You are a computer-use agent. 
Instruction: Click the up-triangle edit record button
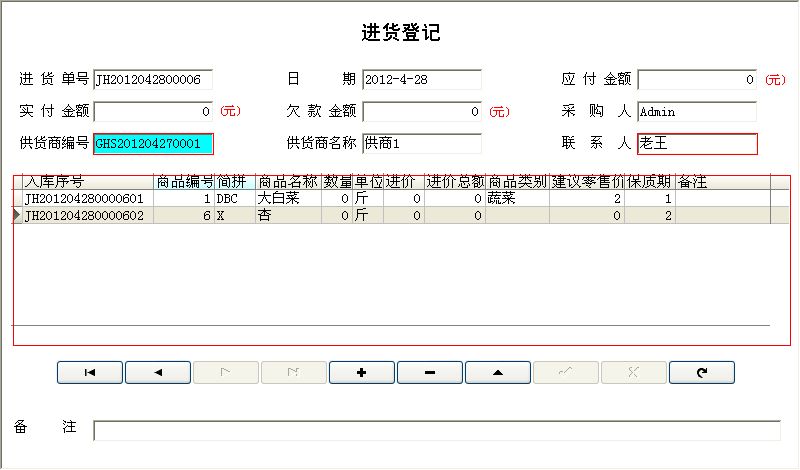click(x=497, y=372)
